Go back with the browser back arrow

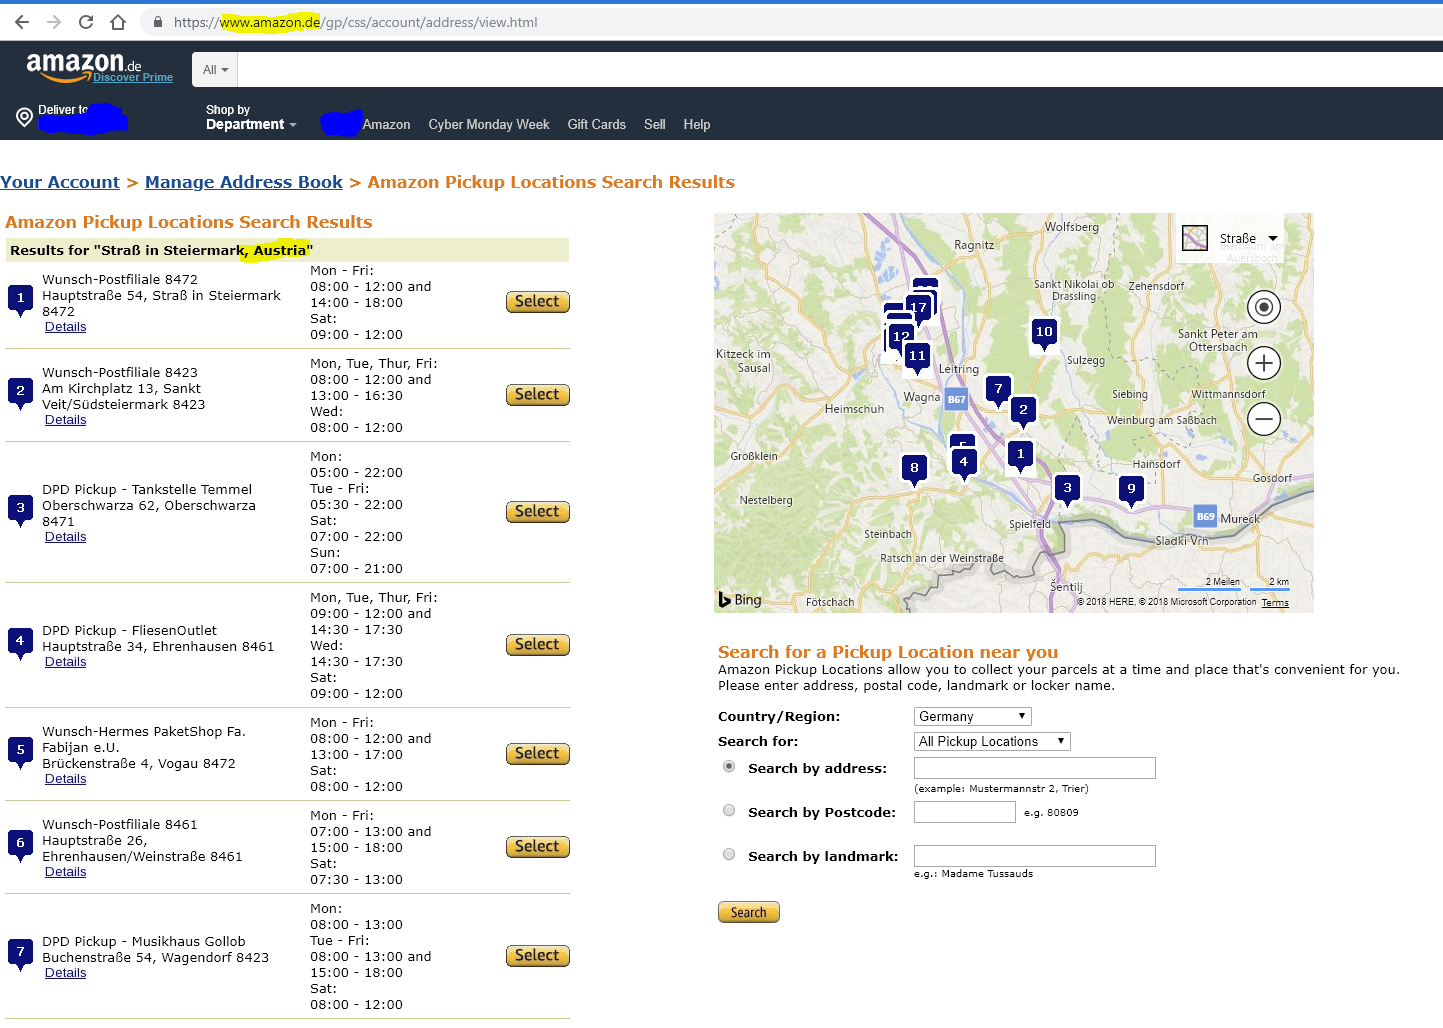tap(22, 22)
